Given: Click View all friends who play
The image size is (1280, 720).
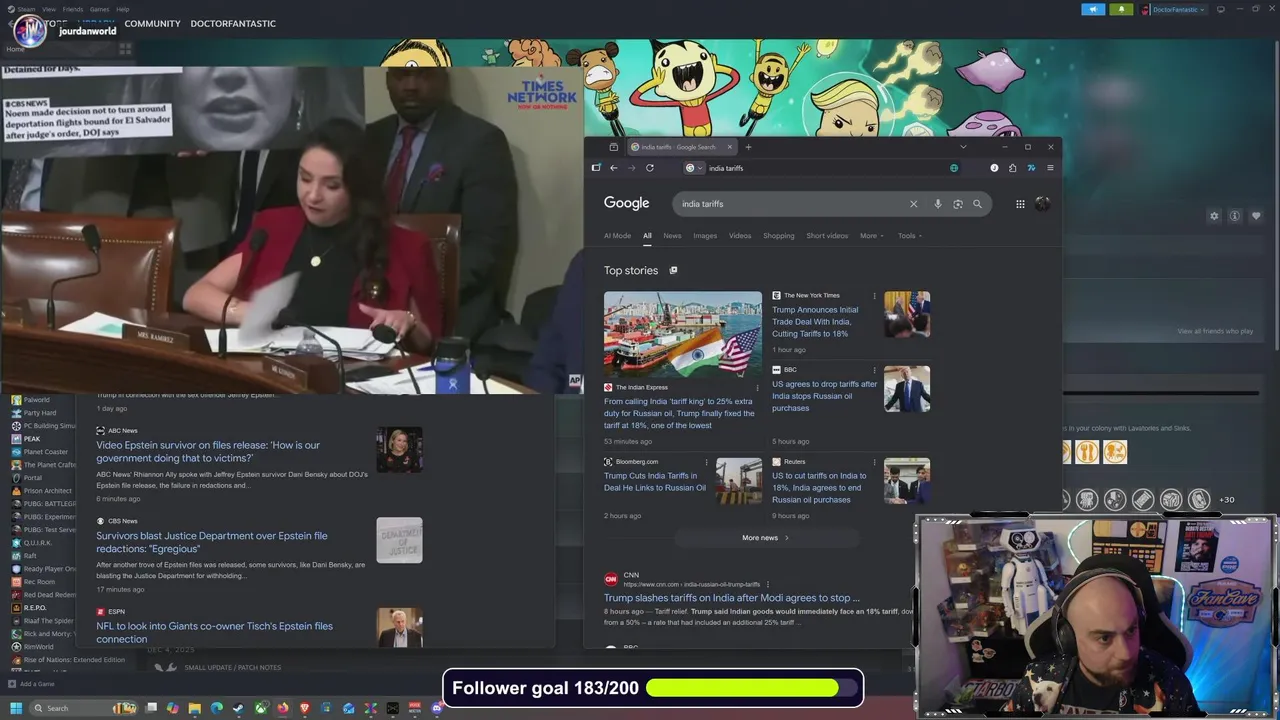Looking at the screenshot, I should [x=1215, y=331].
